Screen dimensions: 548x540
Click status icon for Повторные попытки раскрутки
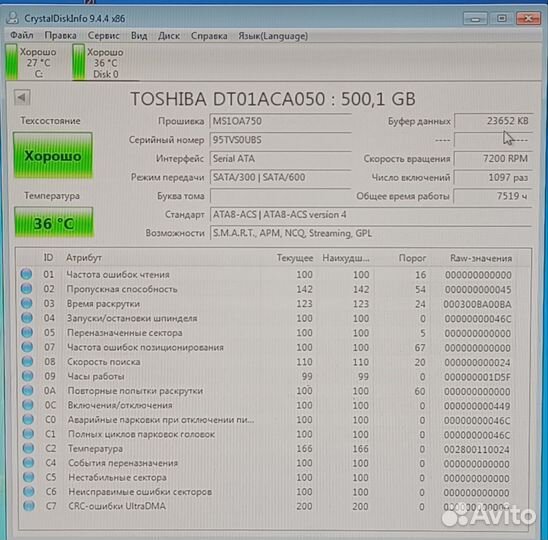point(28,390)
